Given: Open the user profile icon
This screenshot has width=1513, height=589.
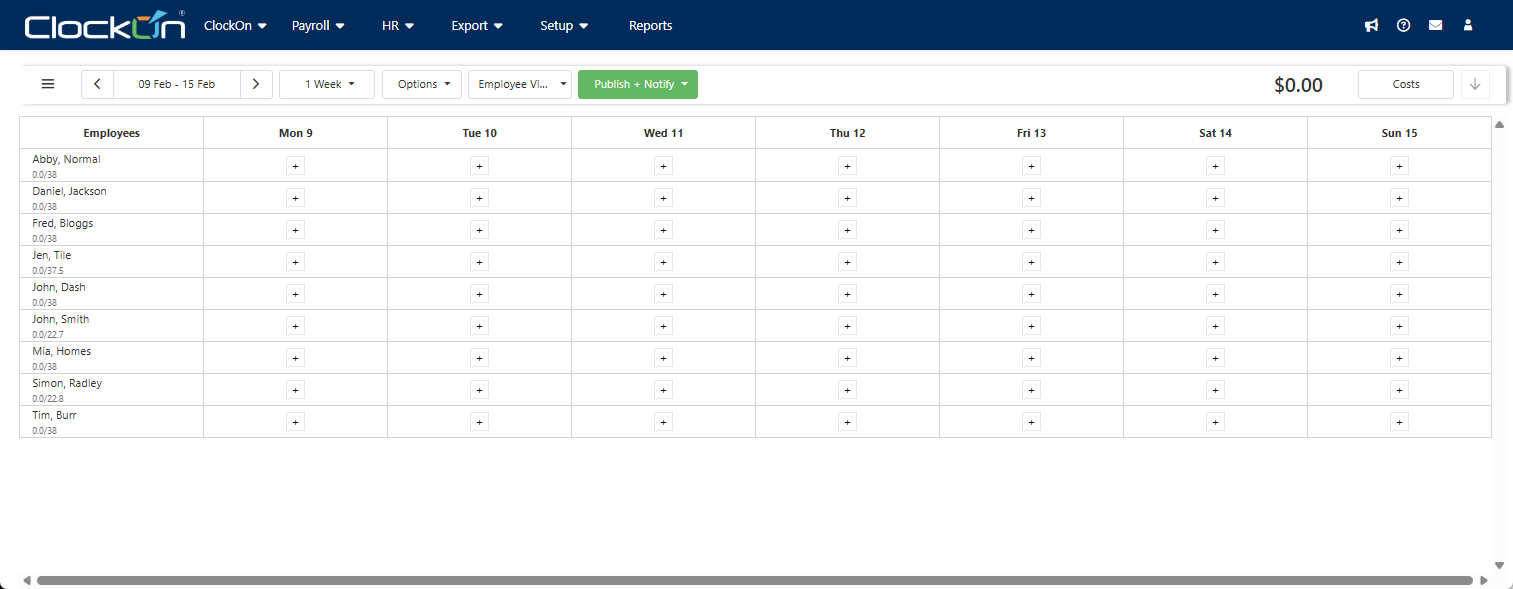Looking at the screenshot, I should [x=1468, y=25].
